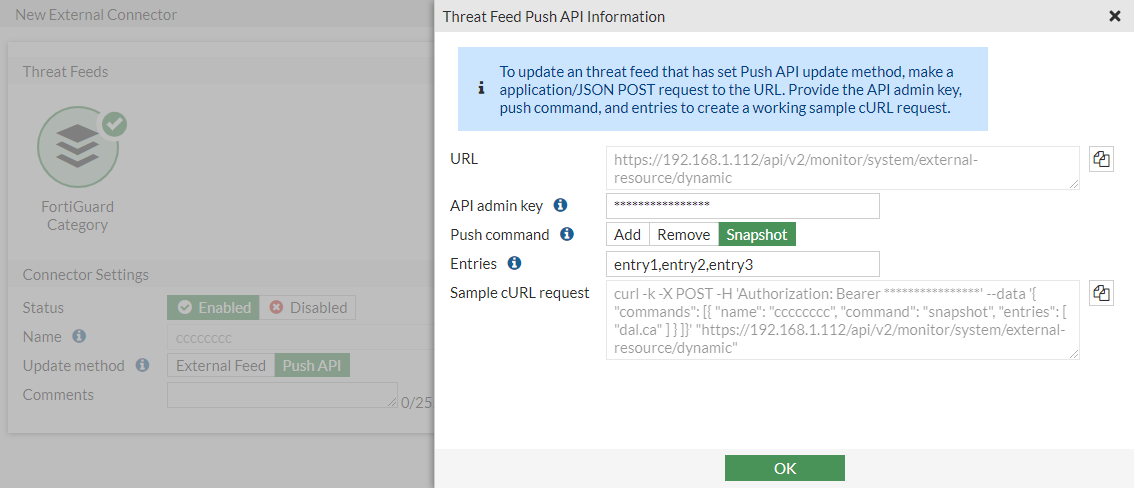Screen dimensions: 1134x488
Task: Click info icon next to API admin key
Action: (x=561, y=205)
